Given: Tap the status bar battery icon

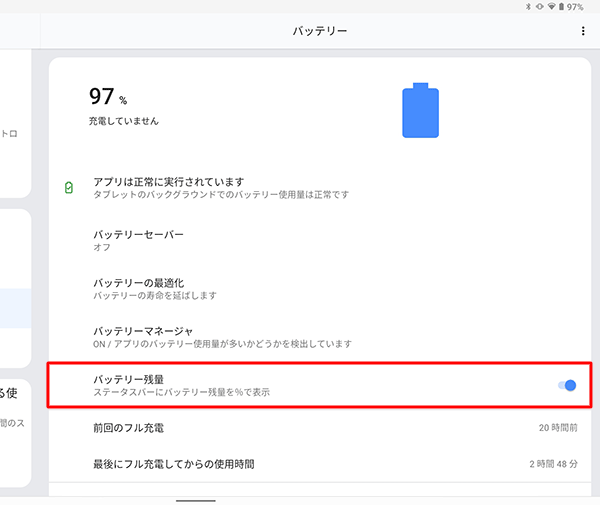Looking at the screenshot, I should tap(561, 7).
